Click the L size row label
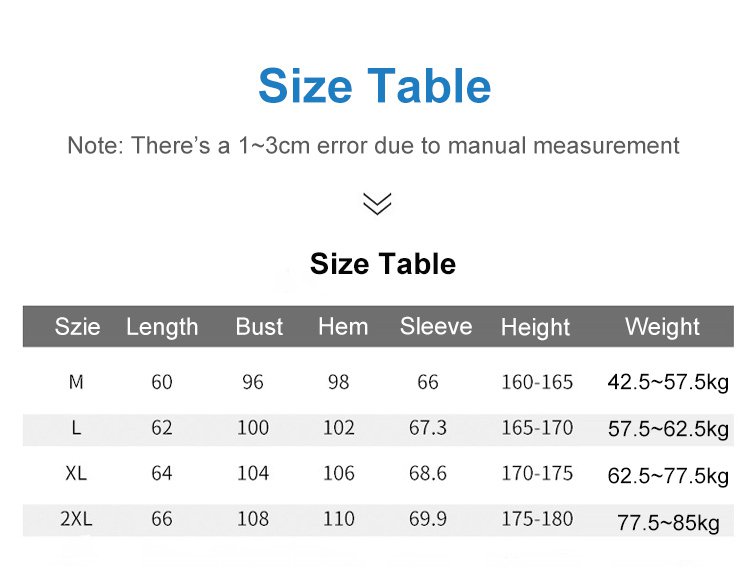This screenshot has width=750, height=575. [x=76, y=428]
